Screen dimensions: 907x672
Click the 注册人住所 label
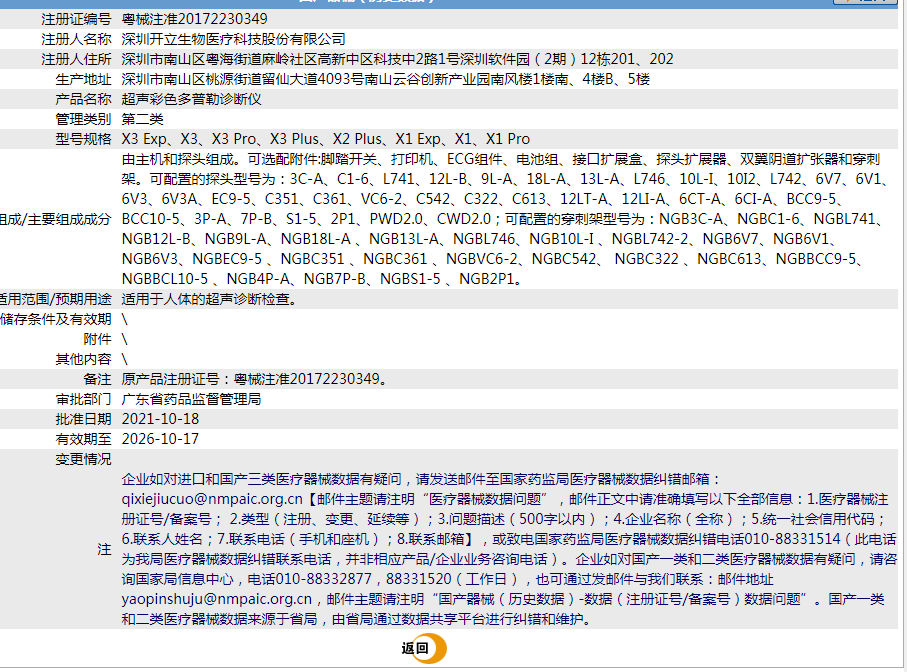point(76,59)
